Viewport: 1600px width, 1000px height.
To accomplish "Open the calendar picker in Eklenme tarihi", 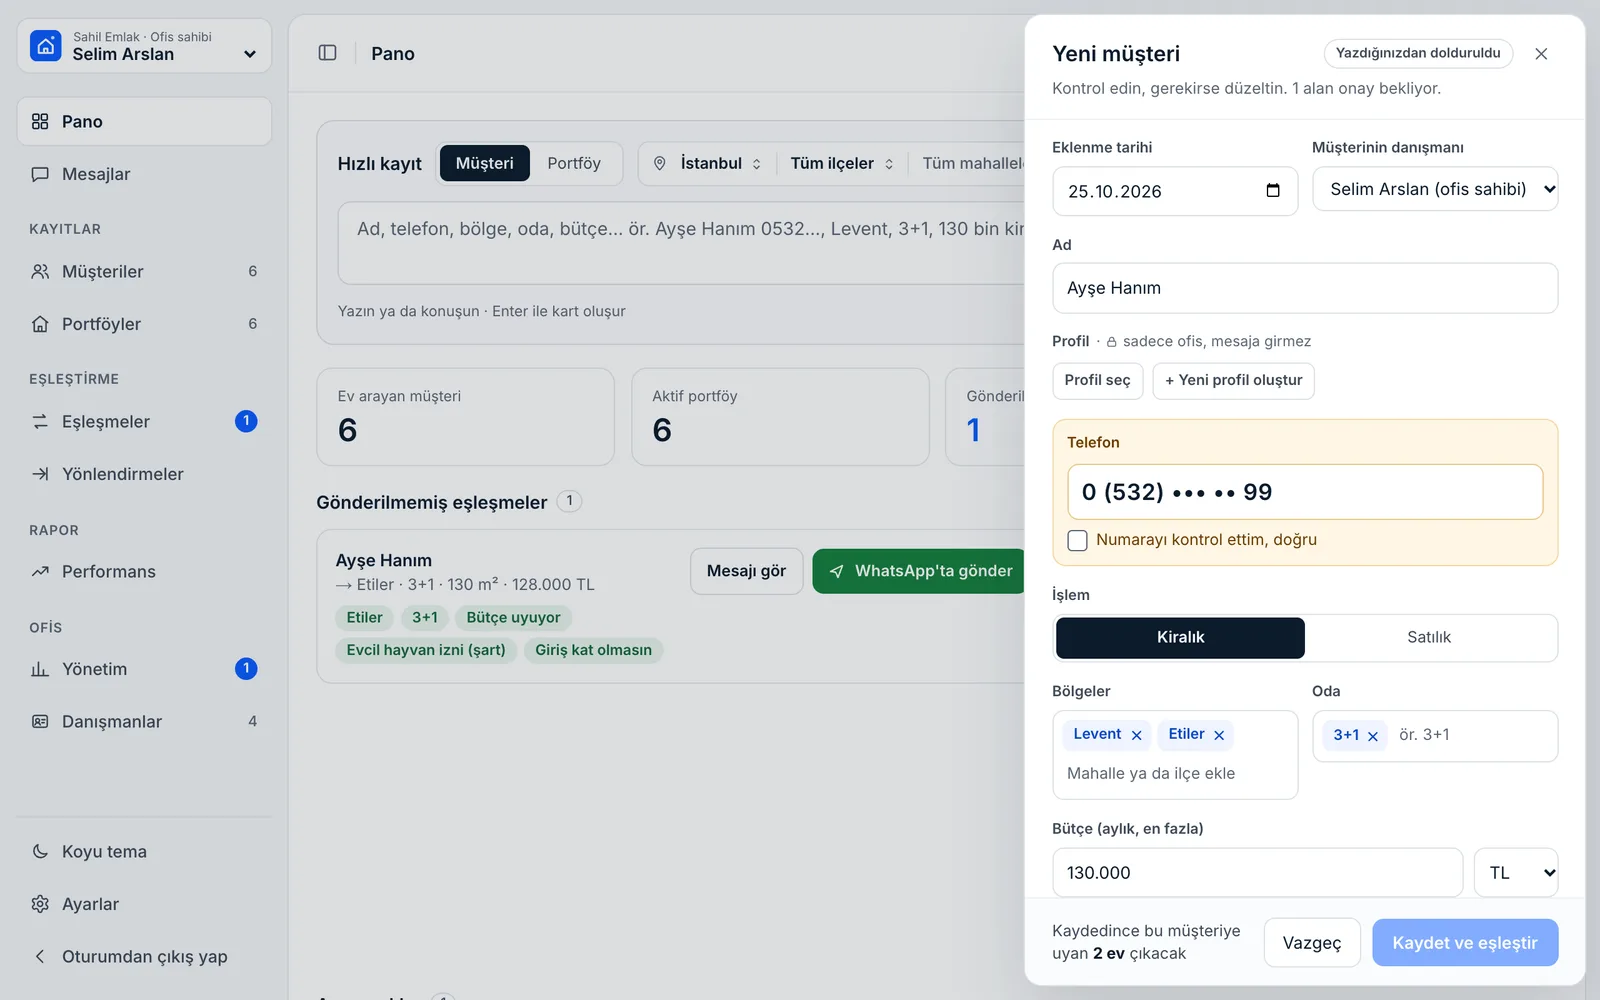I will (1273, 191).
